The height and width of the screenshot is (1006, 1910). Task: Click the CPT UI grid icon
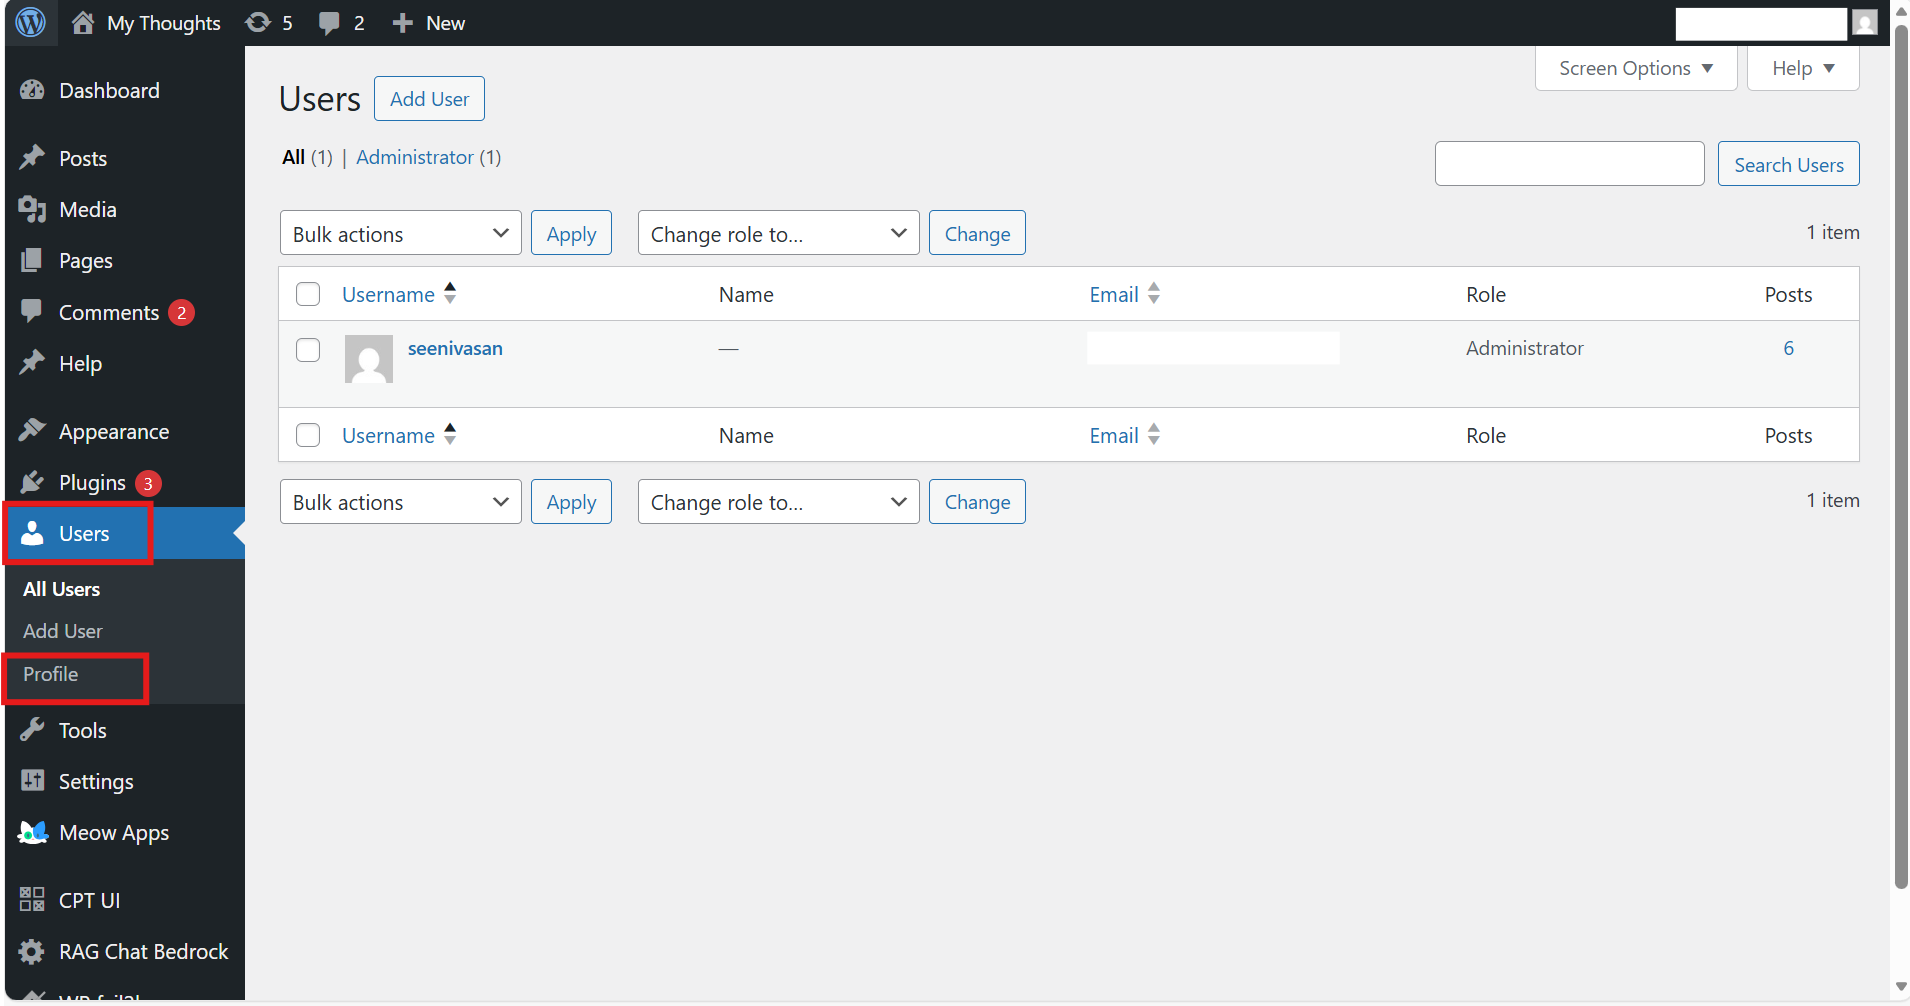(32, 900)
